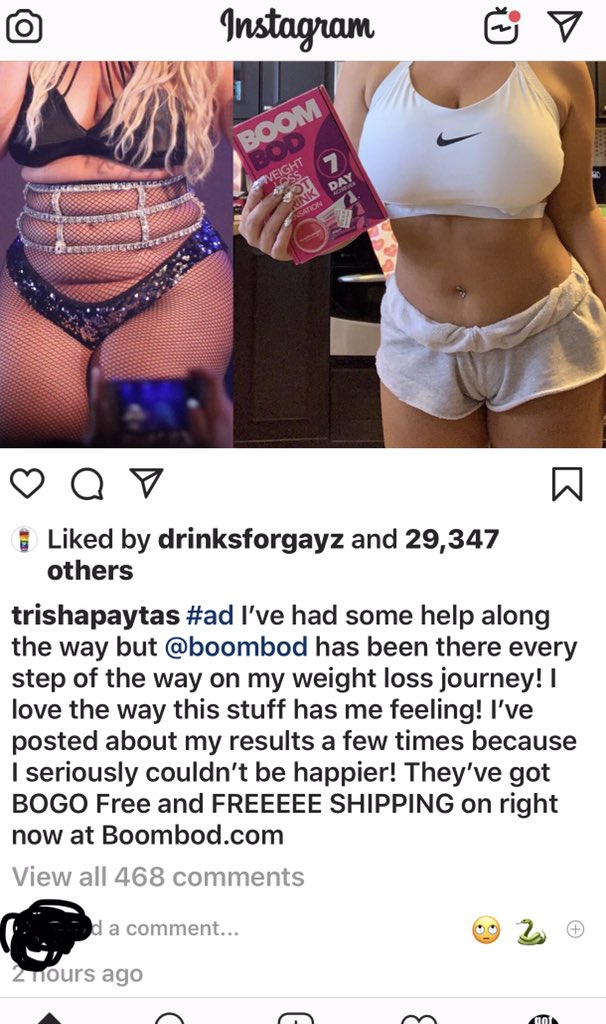Open the drinksforgayz liker profile
This screenshot has width=606, height=1024.
point(251,539)
